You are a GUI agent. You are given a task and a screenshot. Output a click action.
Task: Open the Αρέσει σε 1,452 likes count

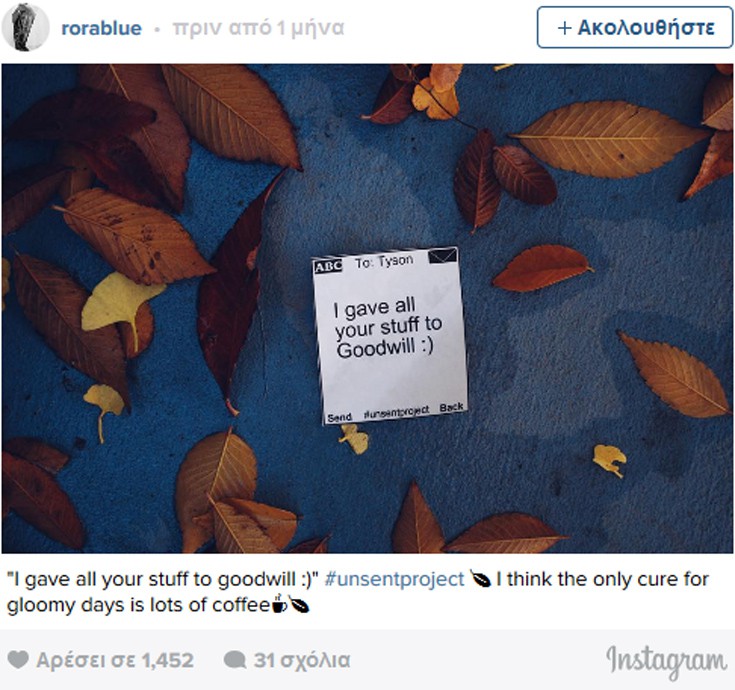point(115,660)
